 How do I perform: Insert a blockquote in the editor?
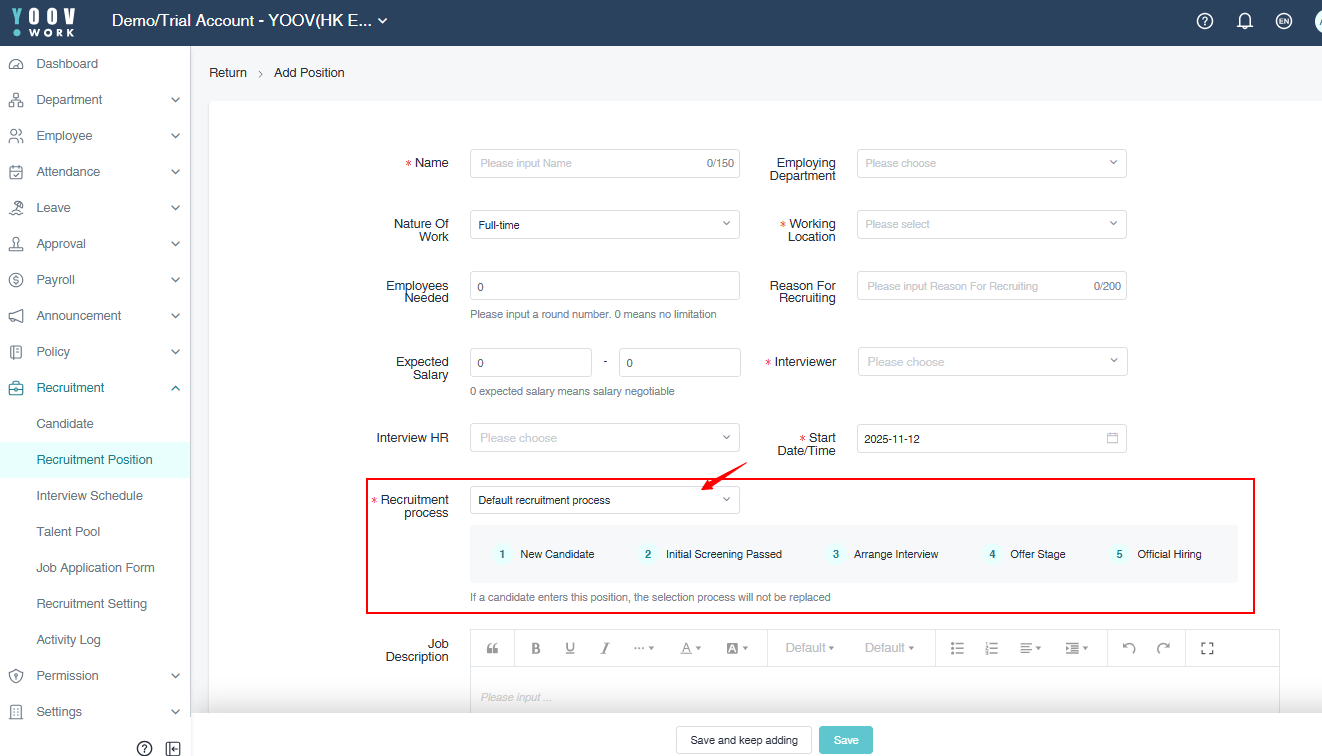point(492,648)
